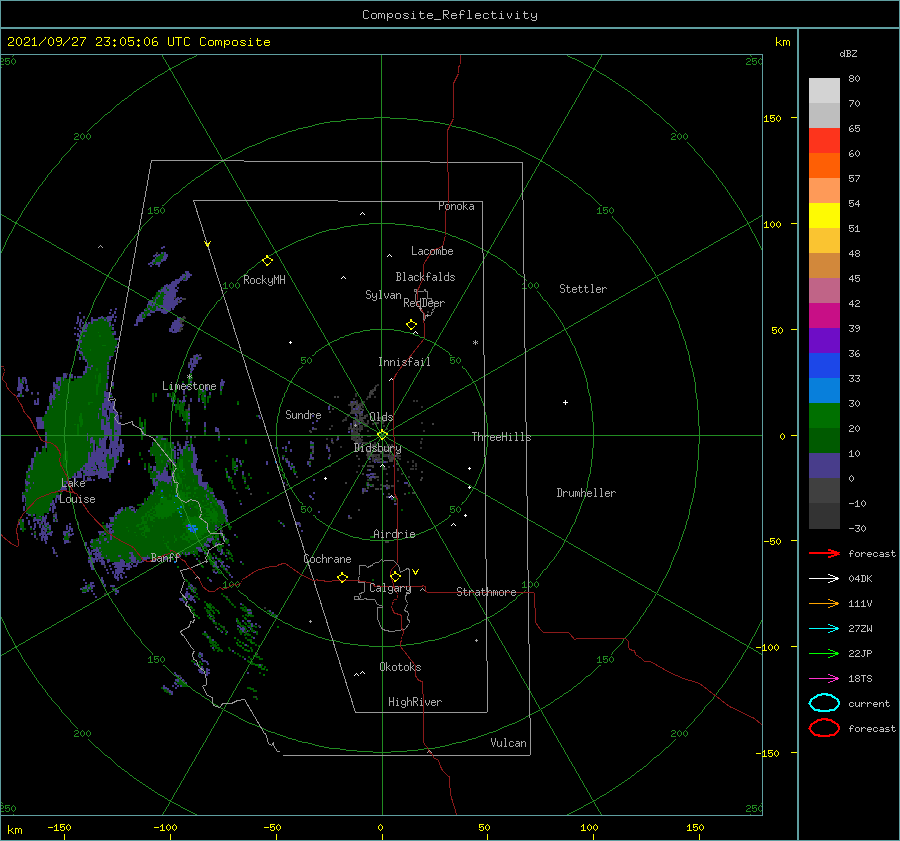This screenshot has width=900, height=841.
Task: Click the HighRiver label
Action: (415, 702)
